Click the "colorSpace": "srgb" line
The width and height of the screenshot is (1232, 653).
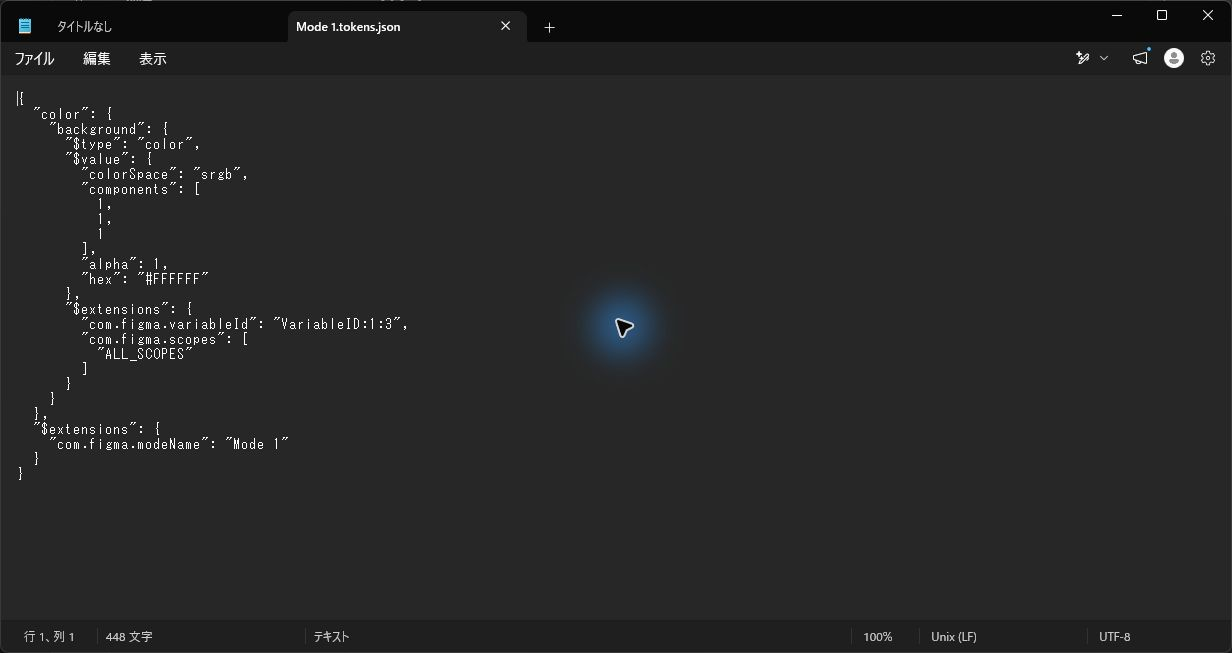tap(165, 174)
